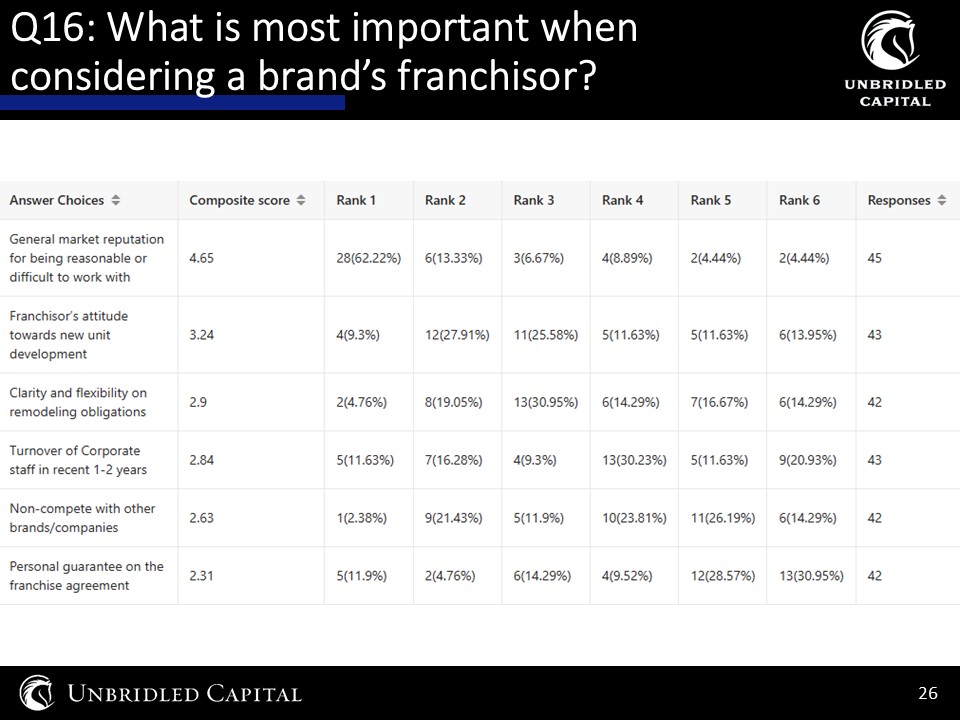Click the footer horse logo icon

[x=37, y=692]
